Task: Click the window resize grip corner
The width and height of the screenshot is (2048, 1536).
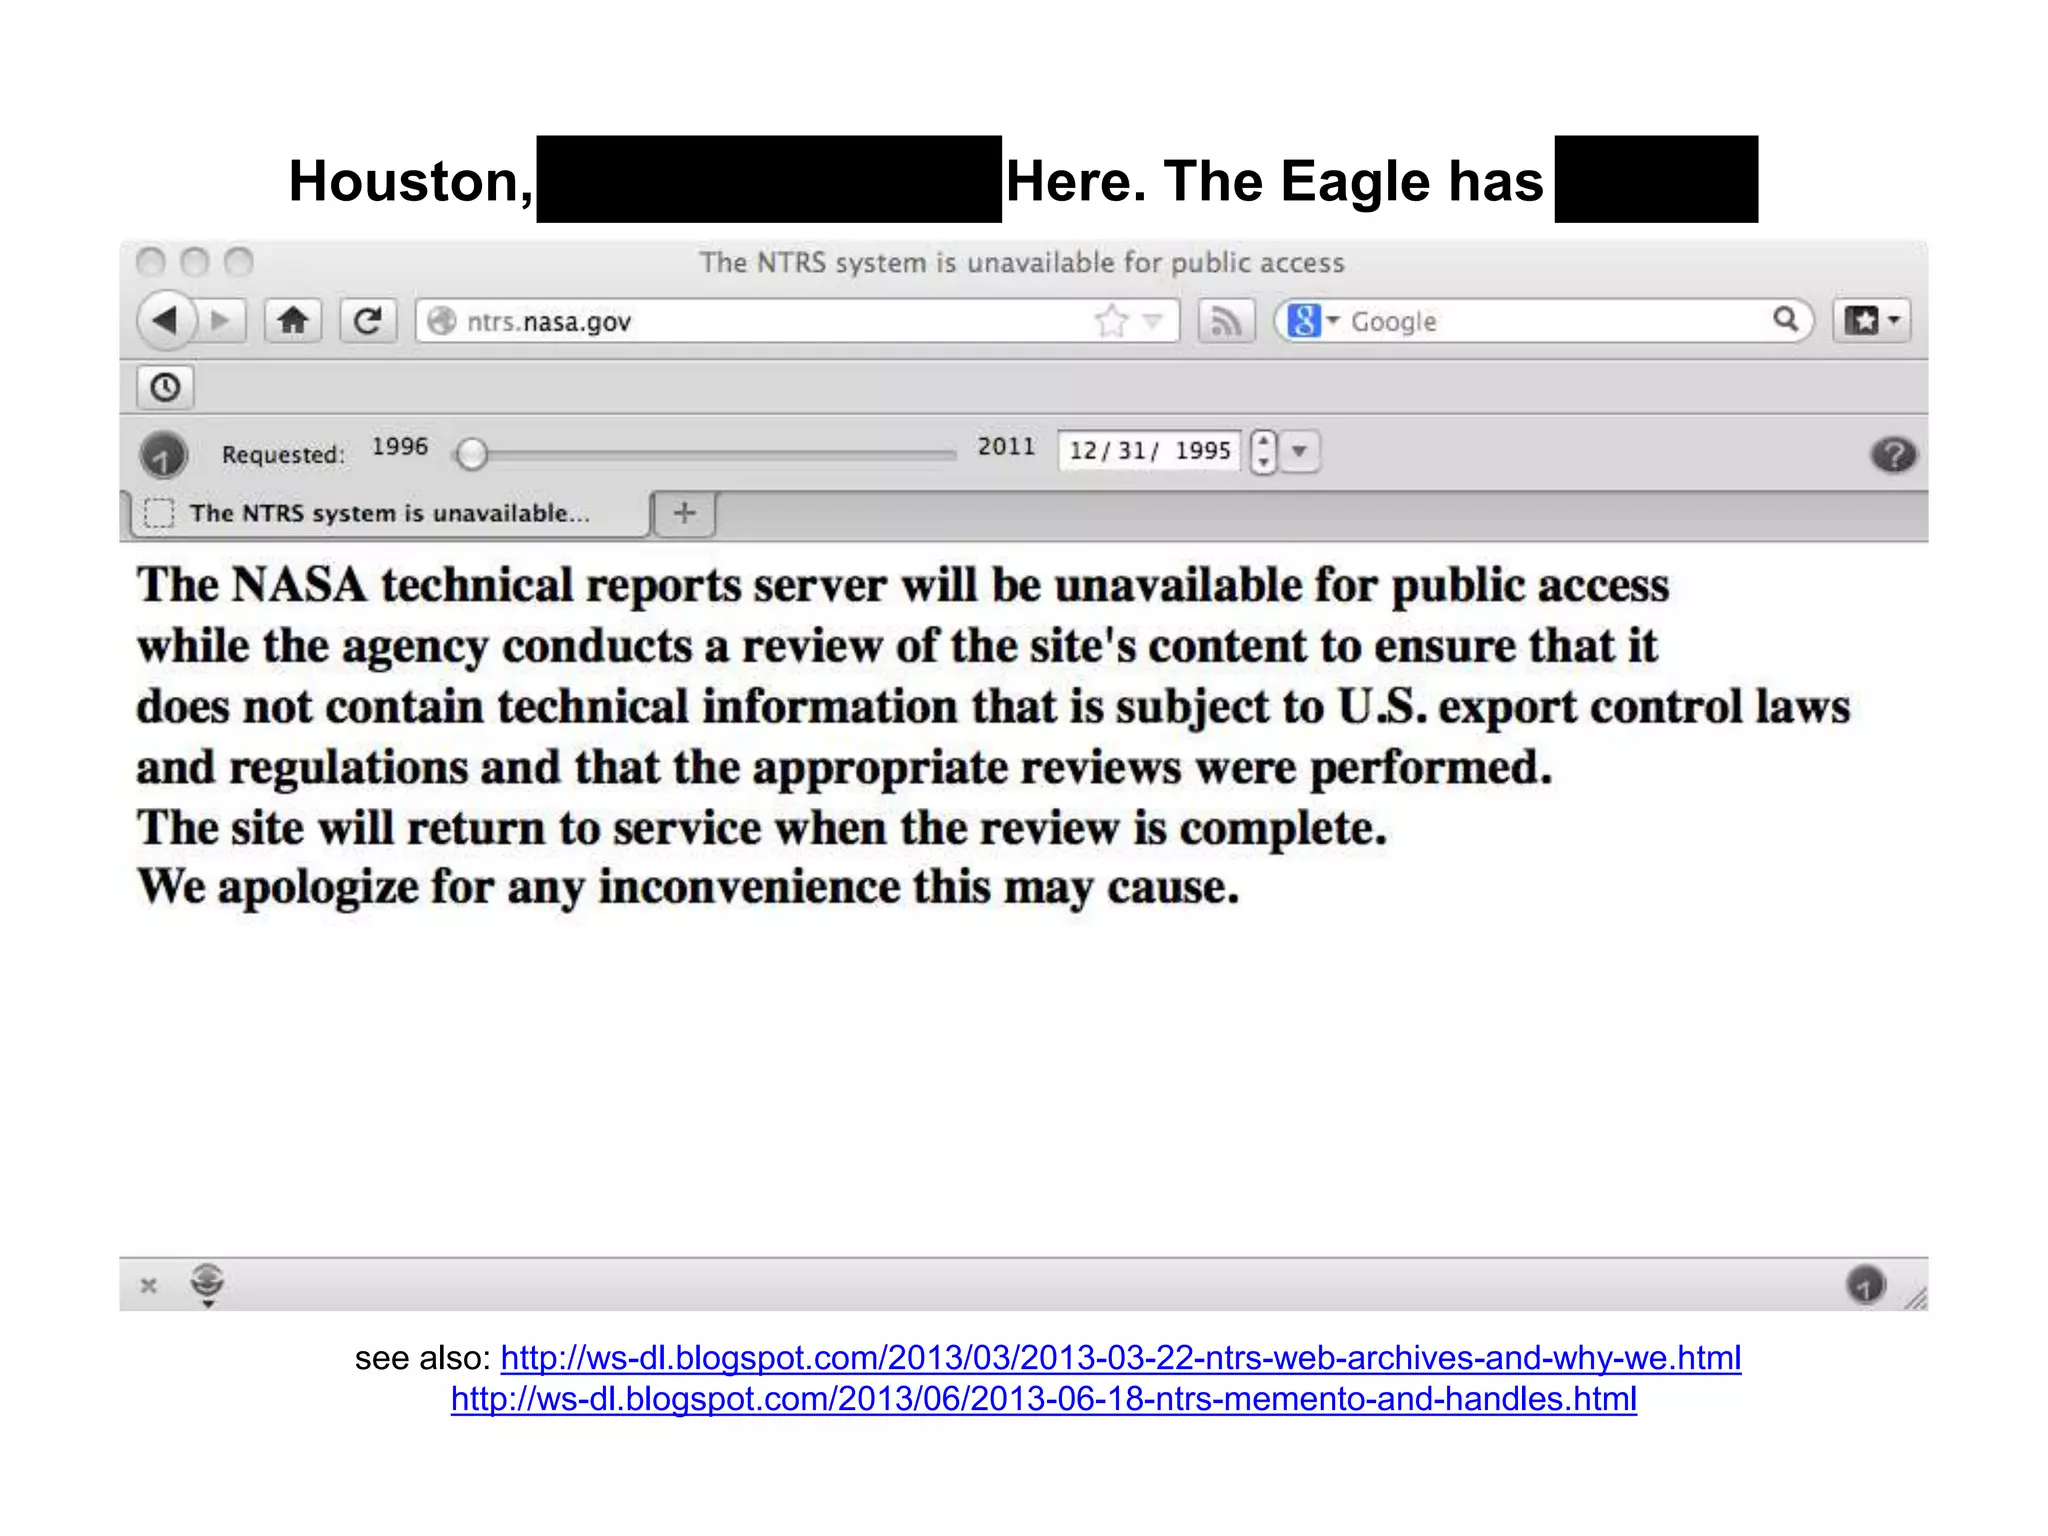Action: (1915, 1298)
